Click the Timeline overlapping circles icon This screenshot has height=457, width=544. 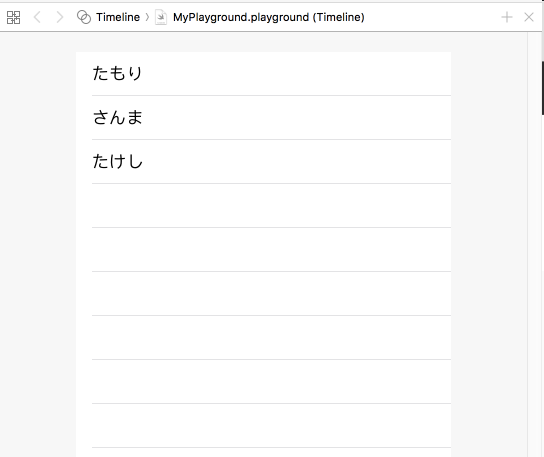84,17
